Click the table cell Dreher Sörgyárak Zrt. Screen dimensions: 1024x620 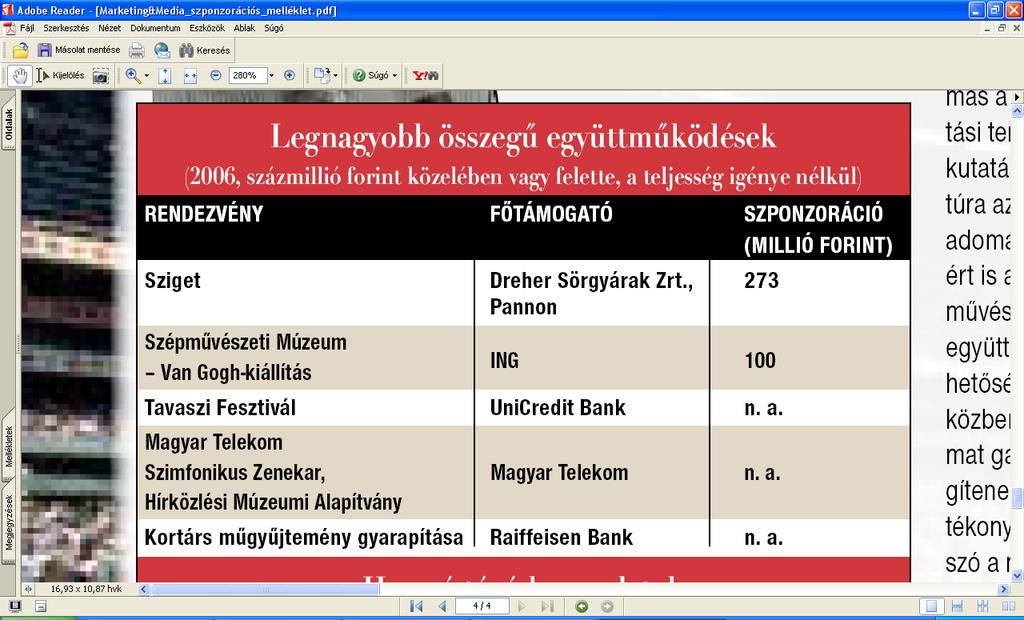[x=591, y=280]
